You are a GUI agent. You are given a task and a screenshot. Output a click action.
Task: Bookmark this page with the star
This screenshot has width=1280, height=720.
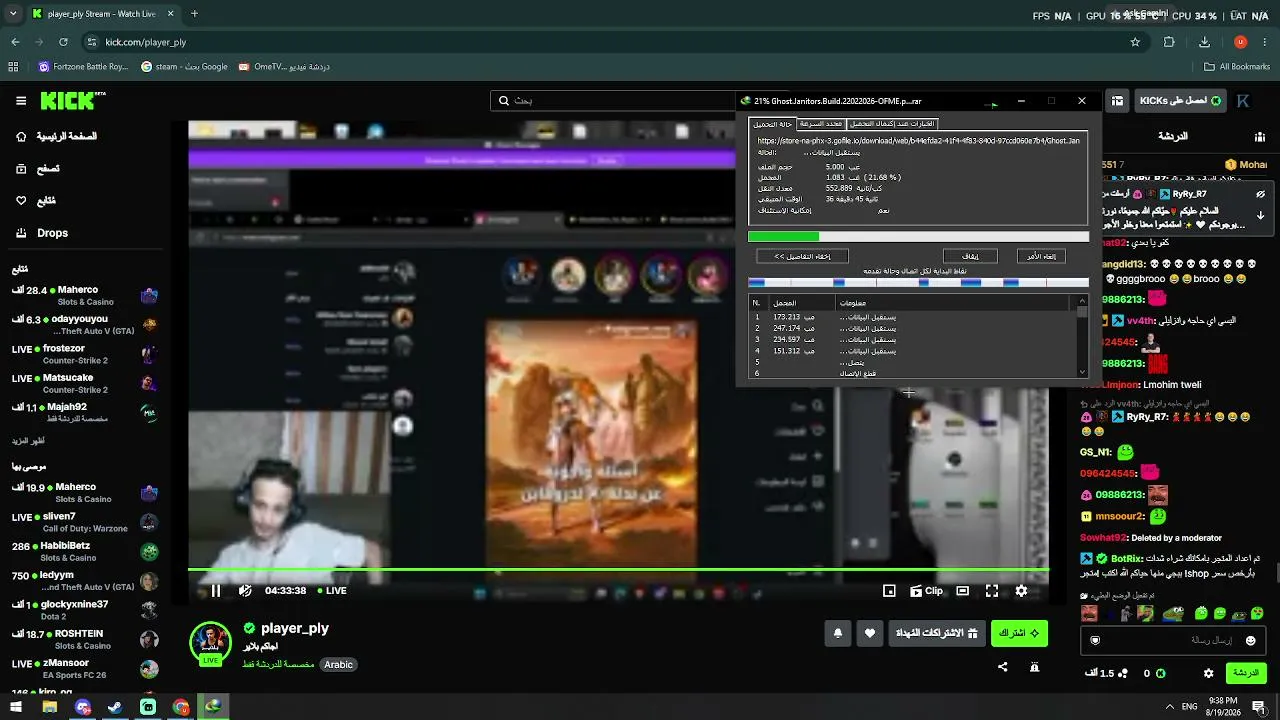pos(1135,42)
